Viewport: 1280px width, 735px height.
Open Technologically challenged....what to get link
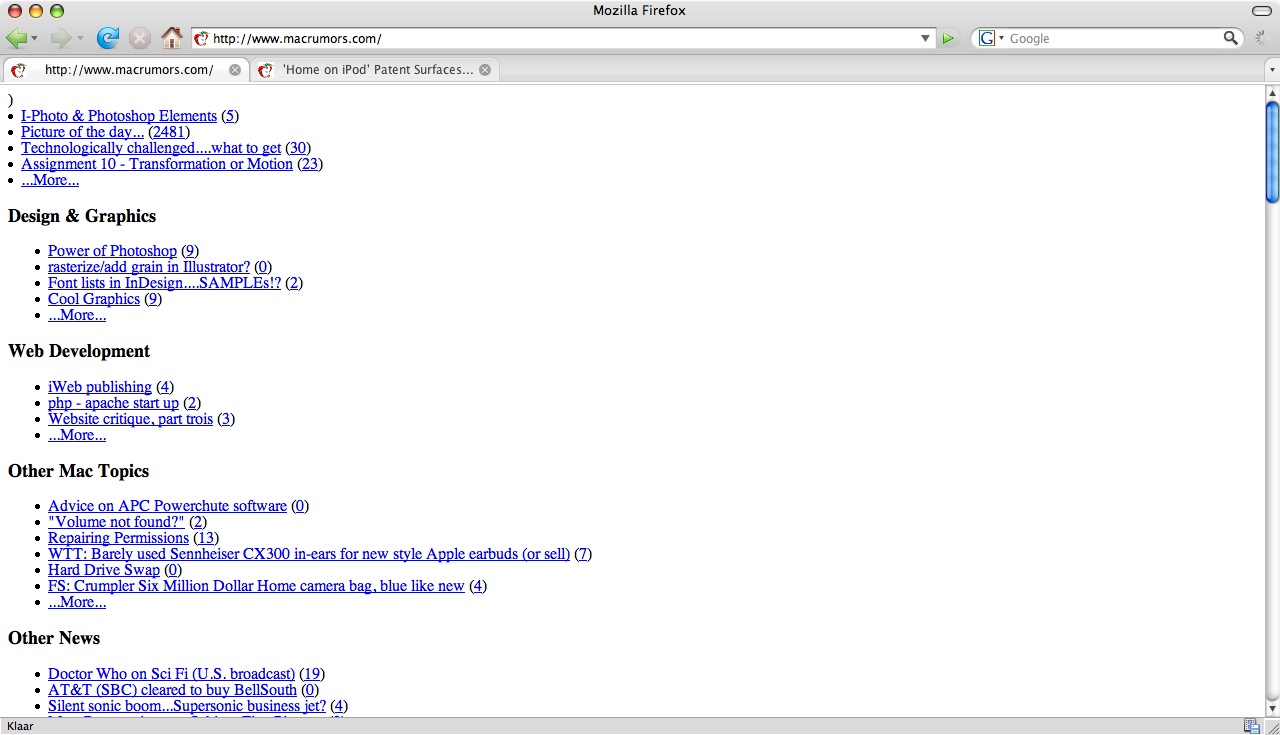(x=151, y=148)
